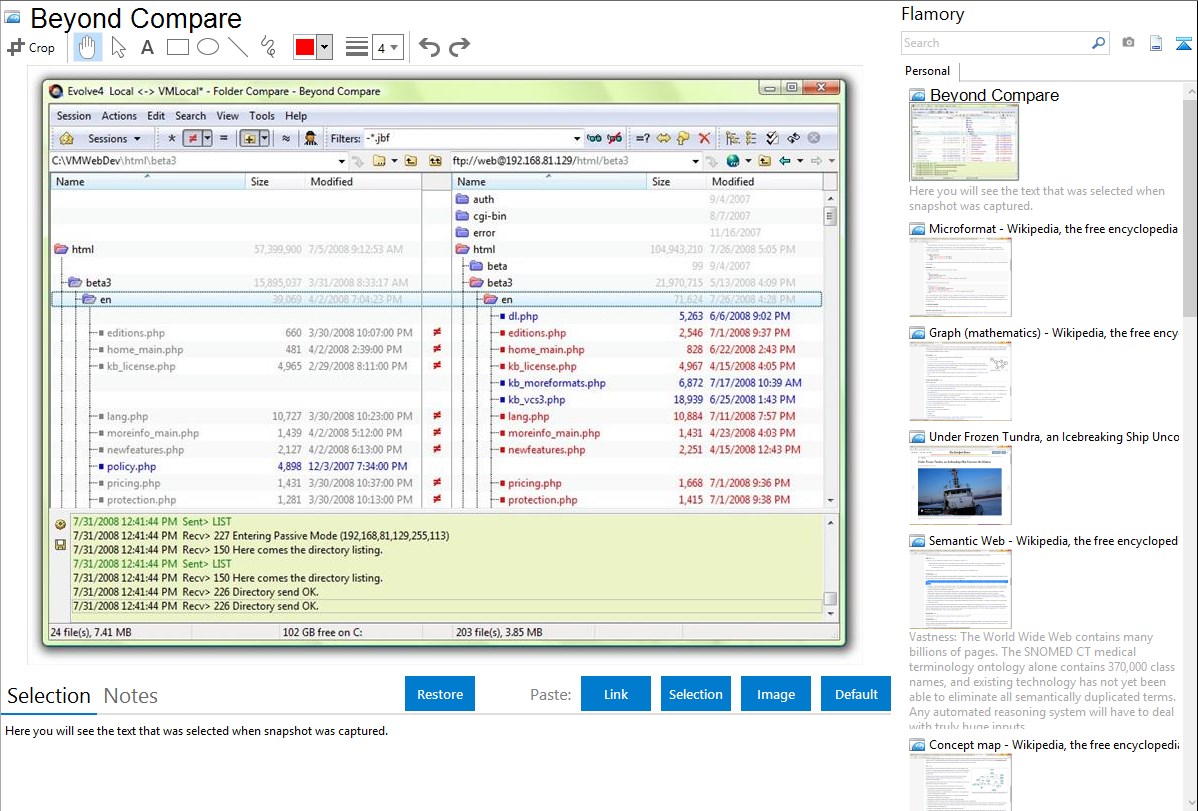Open the Personal tab in Flamory panel
The image size is (1198, 811).
click(x=927, y=71)
